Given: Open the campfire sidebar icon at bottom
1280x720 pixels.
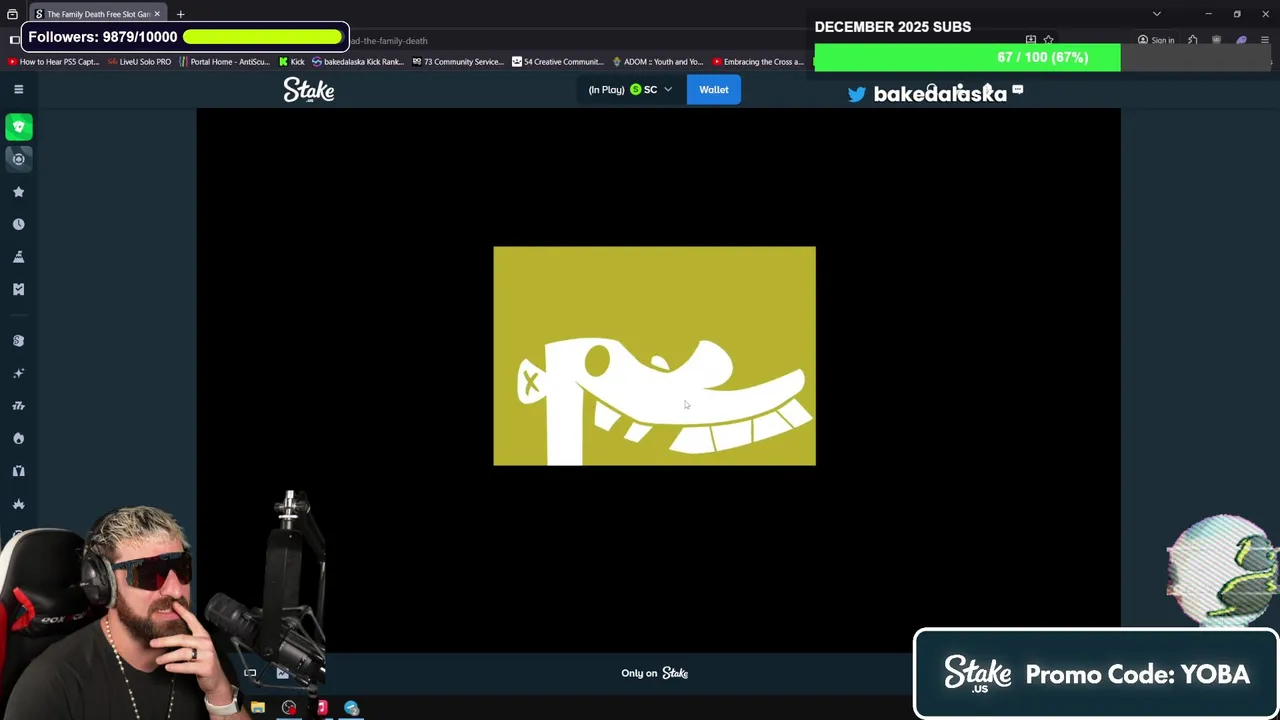Looking at the screenshot, I should 18,504.
